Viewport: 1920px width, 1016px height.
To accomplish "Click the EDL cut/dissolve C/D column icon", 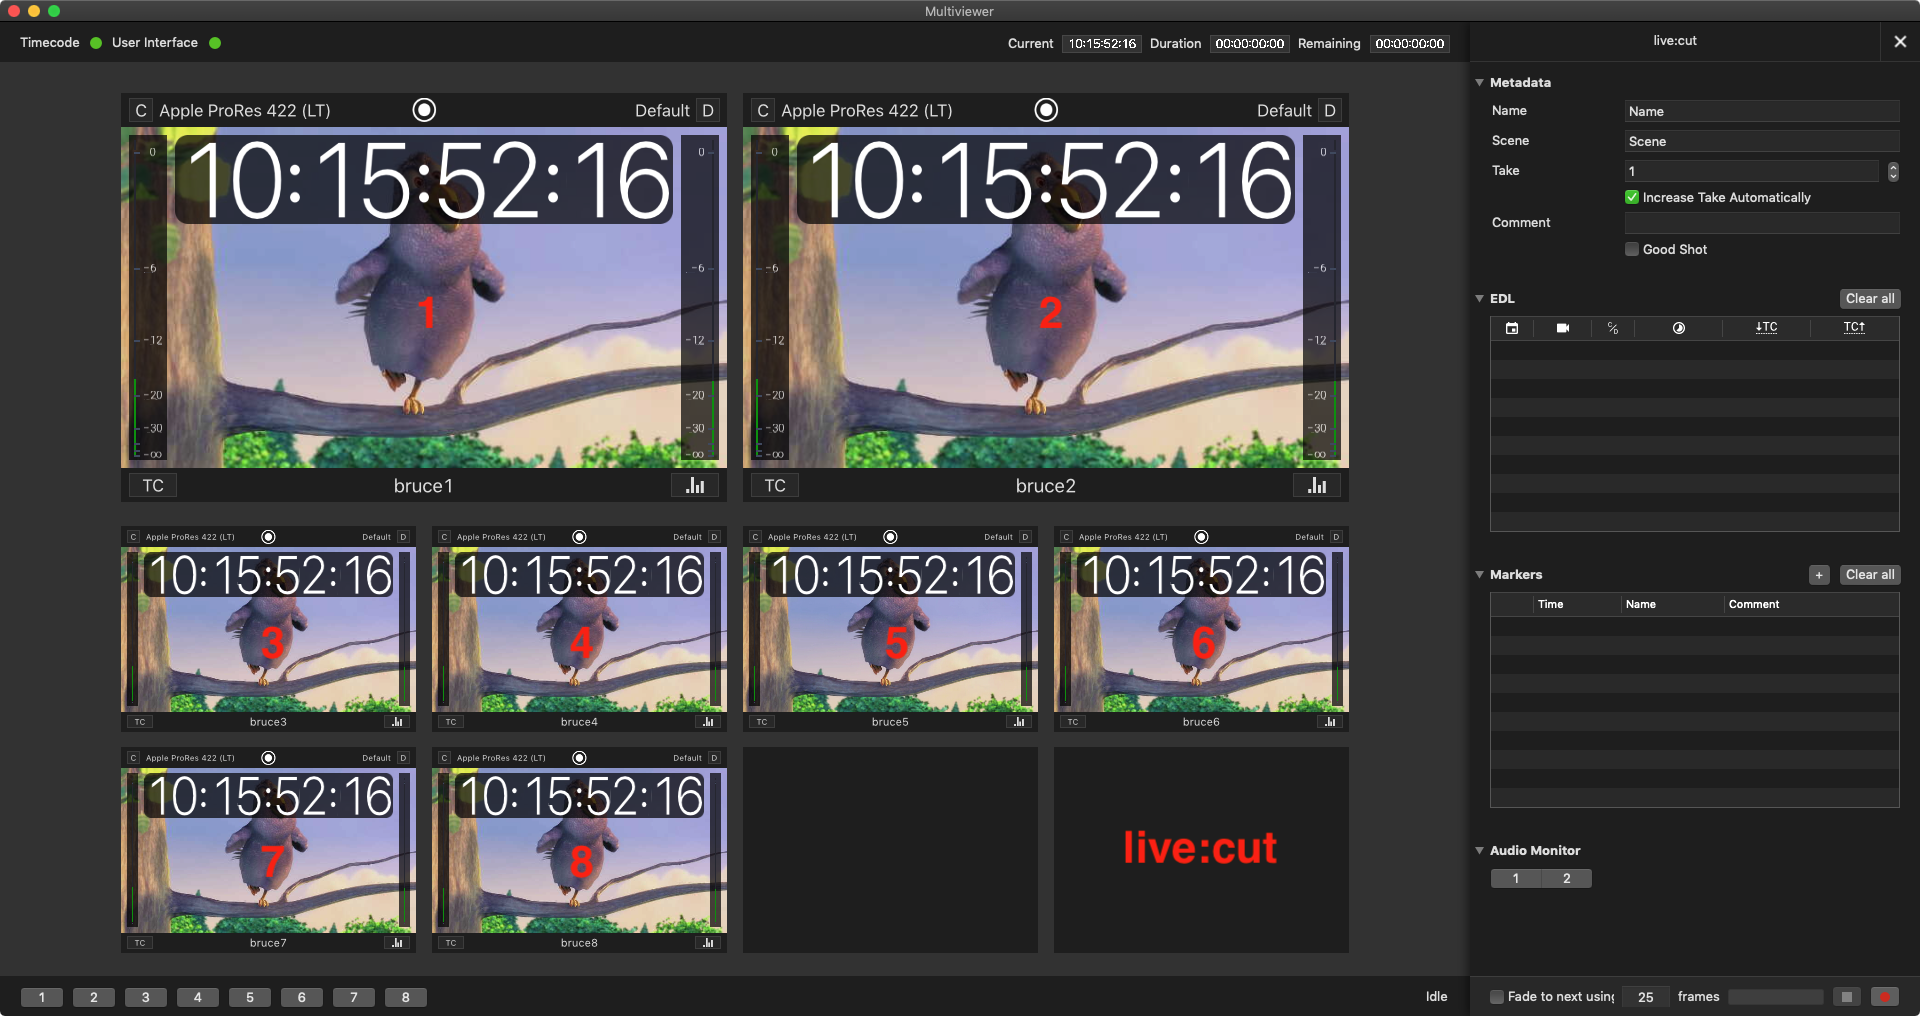I will coord(1613,328).
